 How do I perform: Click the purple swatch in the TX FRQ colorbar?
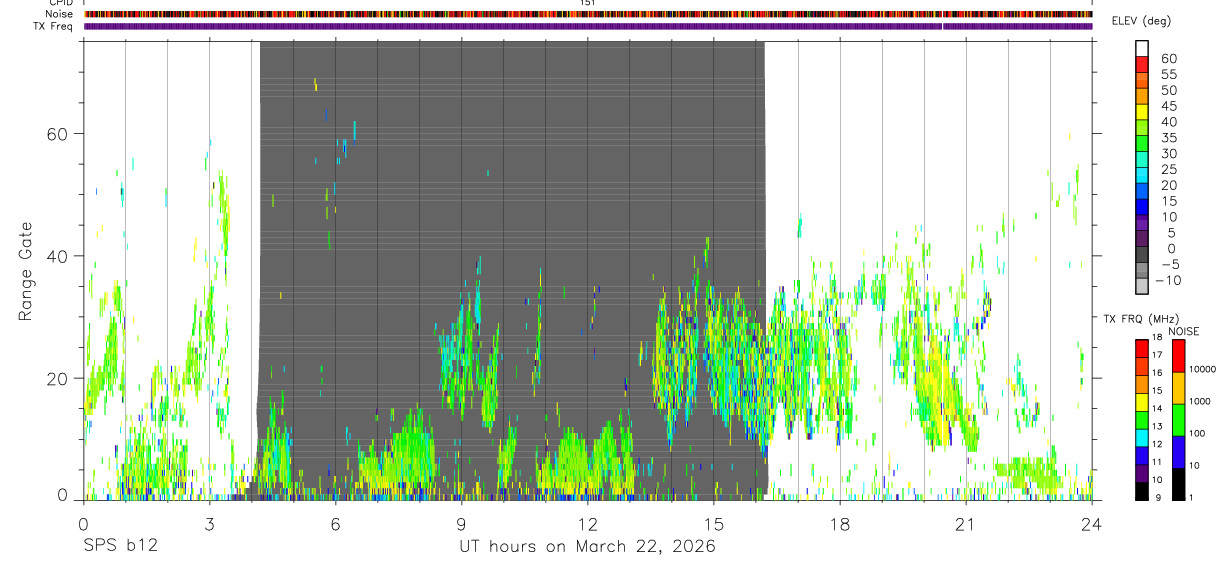point(1141,474)
